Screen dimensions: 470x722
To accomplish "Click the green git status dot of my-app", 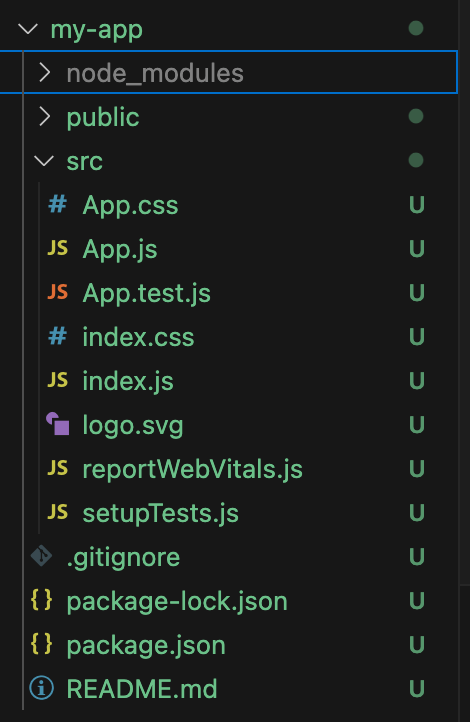I will 416,29.
